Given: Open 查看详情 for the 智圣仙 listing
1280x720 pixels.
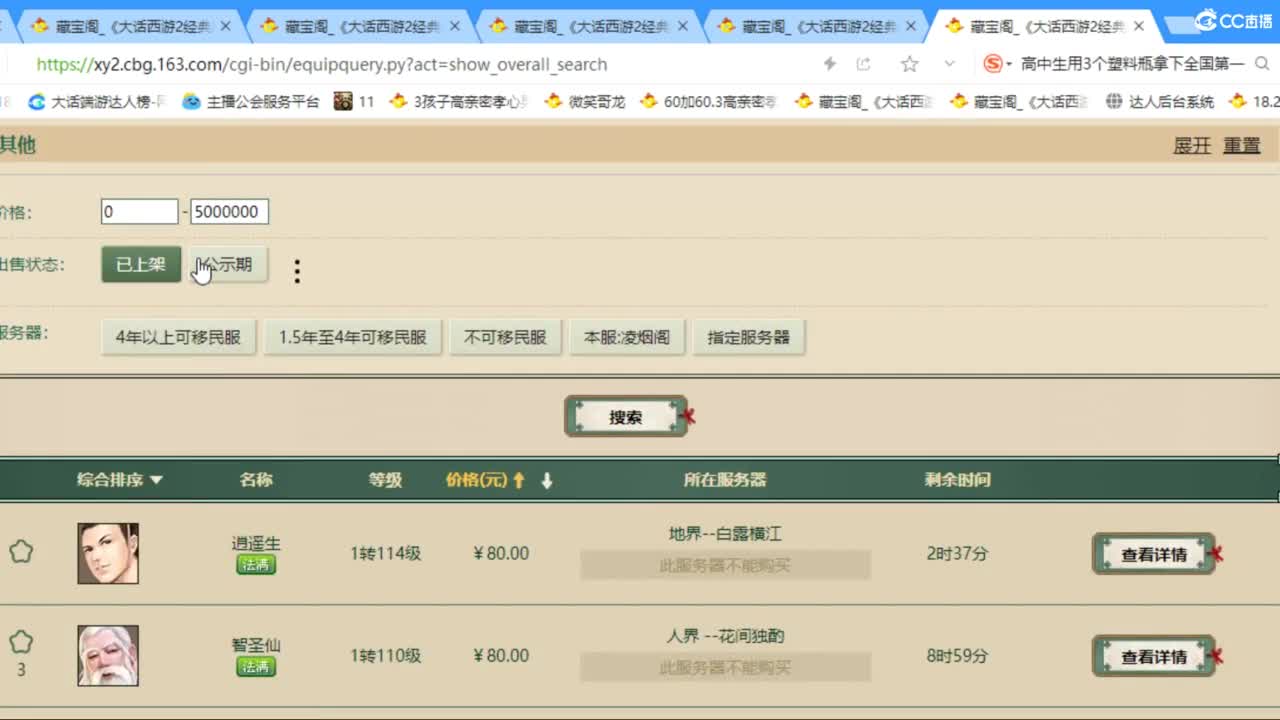Looking at the screenshot, I should [1154, 656].
